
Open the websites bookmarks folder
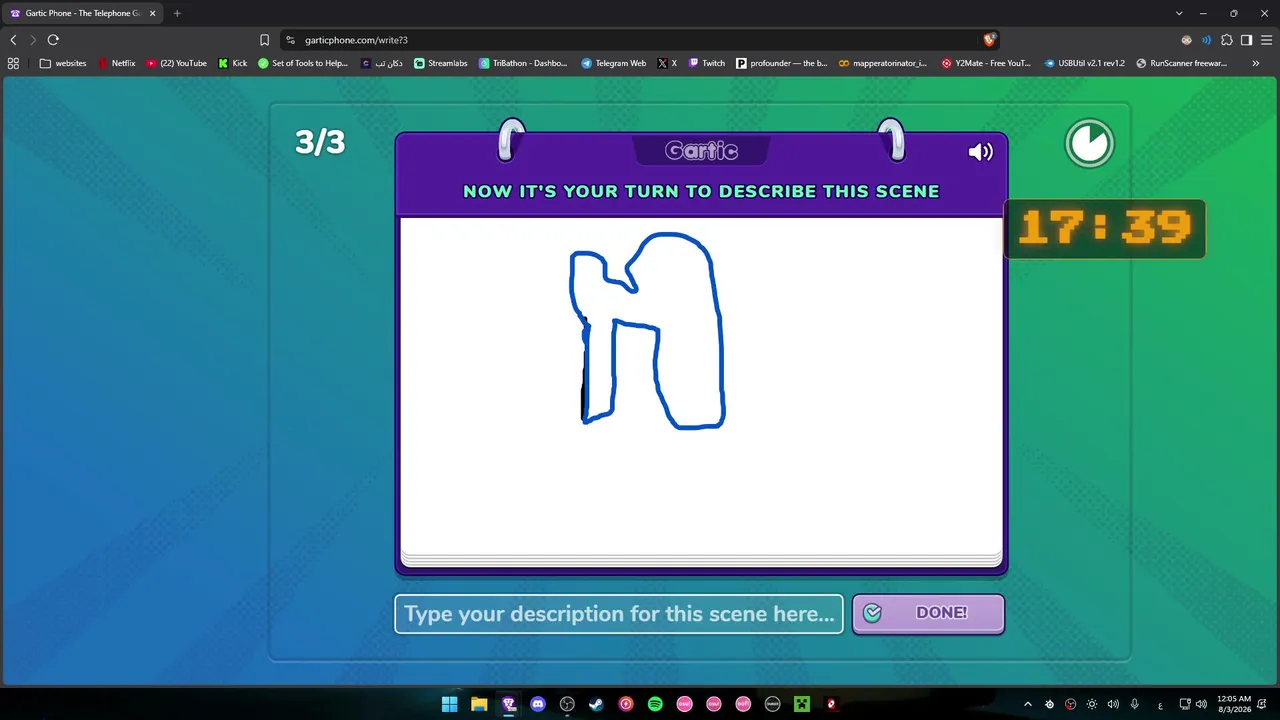(63, 63)
